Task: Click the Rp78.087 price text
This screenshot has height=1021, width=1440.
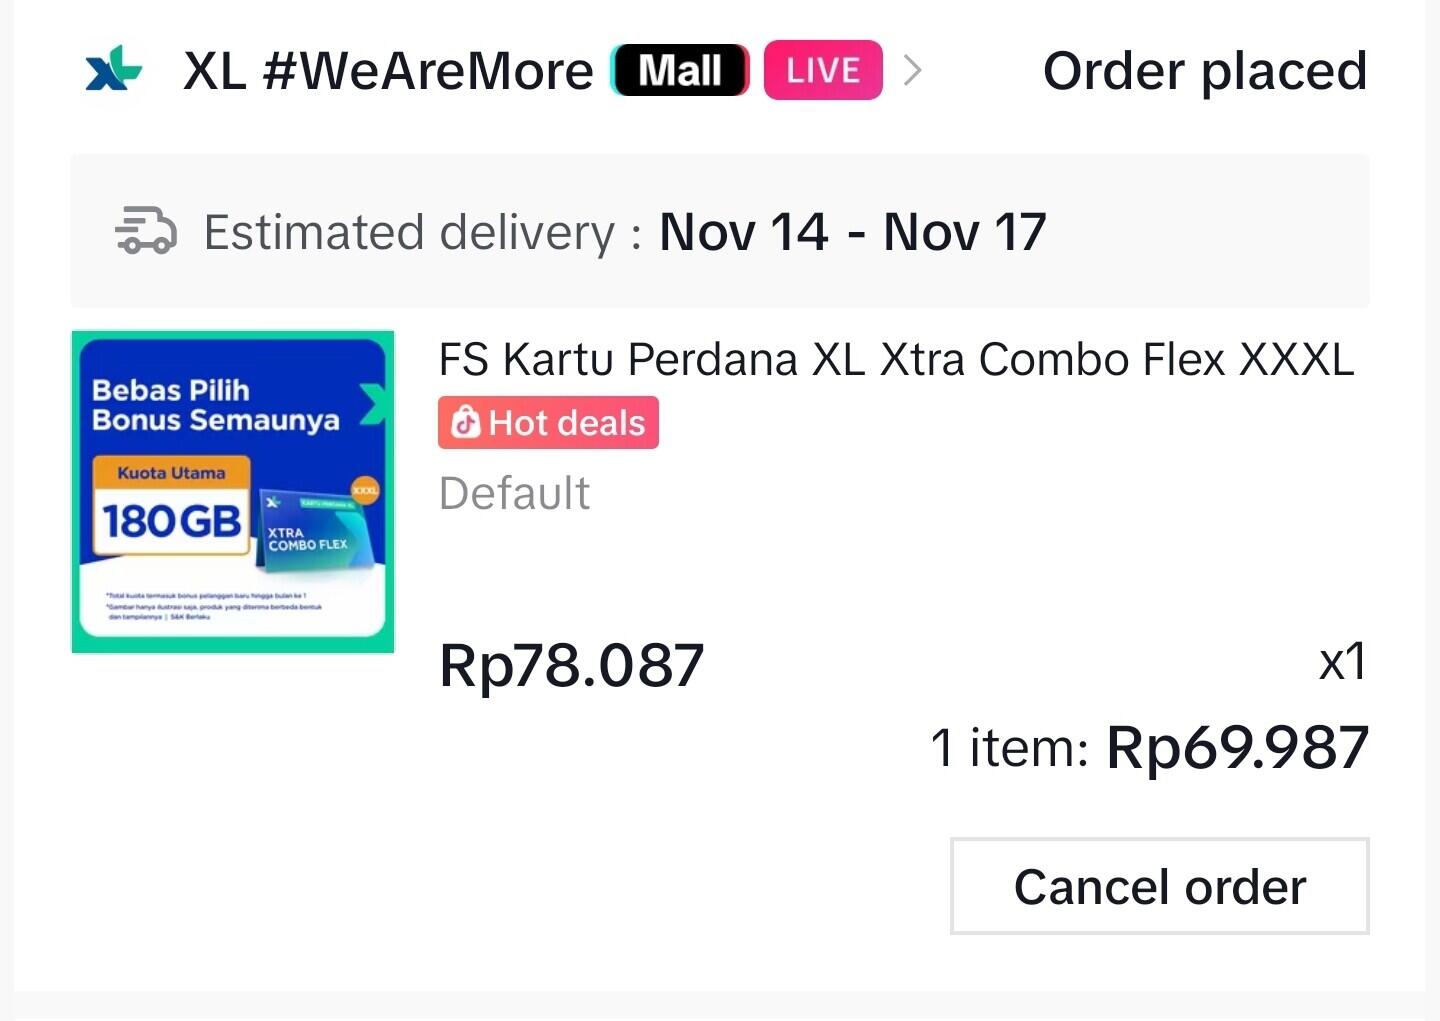Action: pyautogui.click(x=572, y=664)
